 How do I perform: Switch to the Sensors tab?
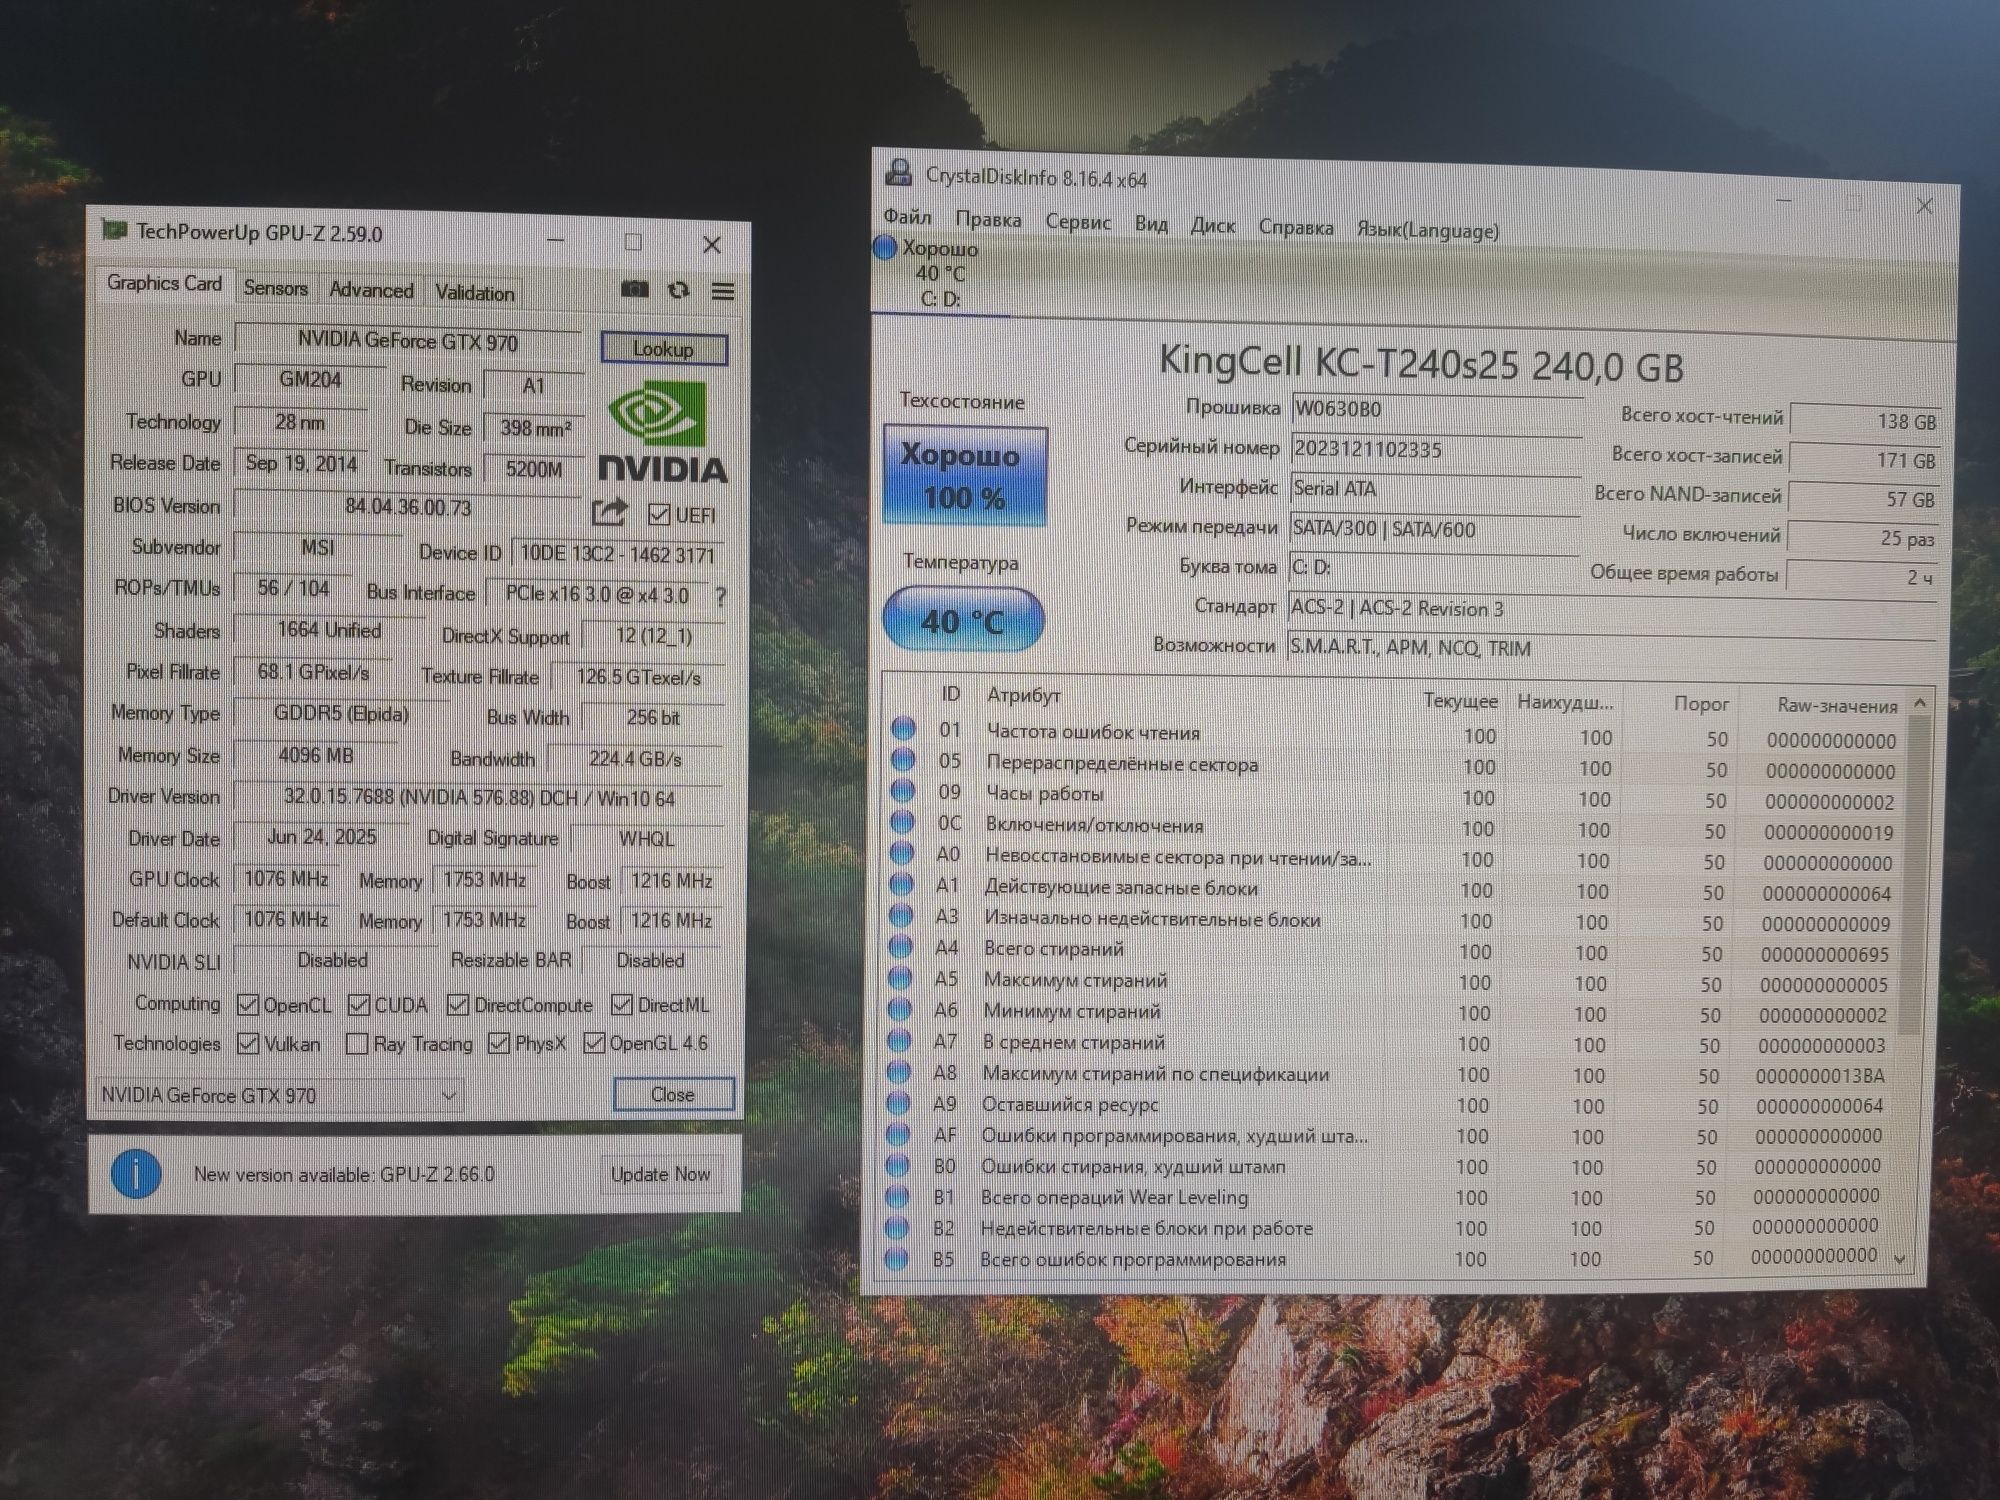point(276,289)
